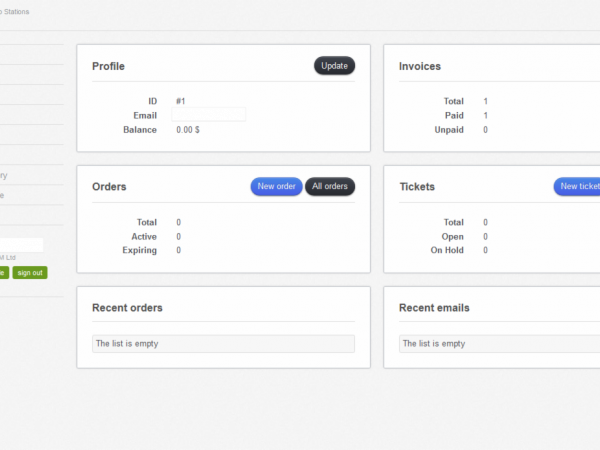Click the Tickets Open count value
The height and width of the screenshot is (450, 600).
(x=486, y=236)
